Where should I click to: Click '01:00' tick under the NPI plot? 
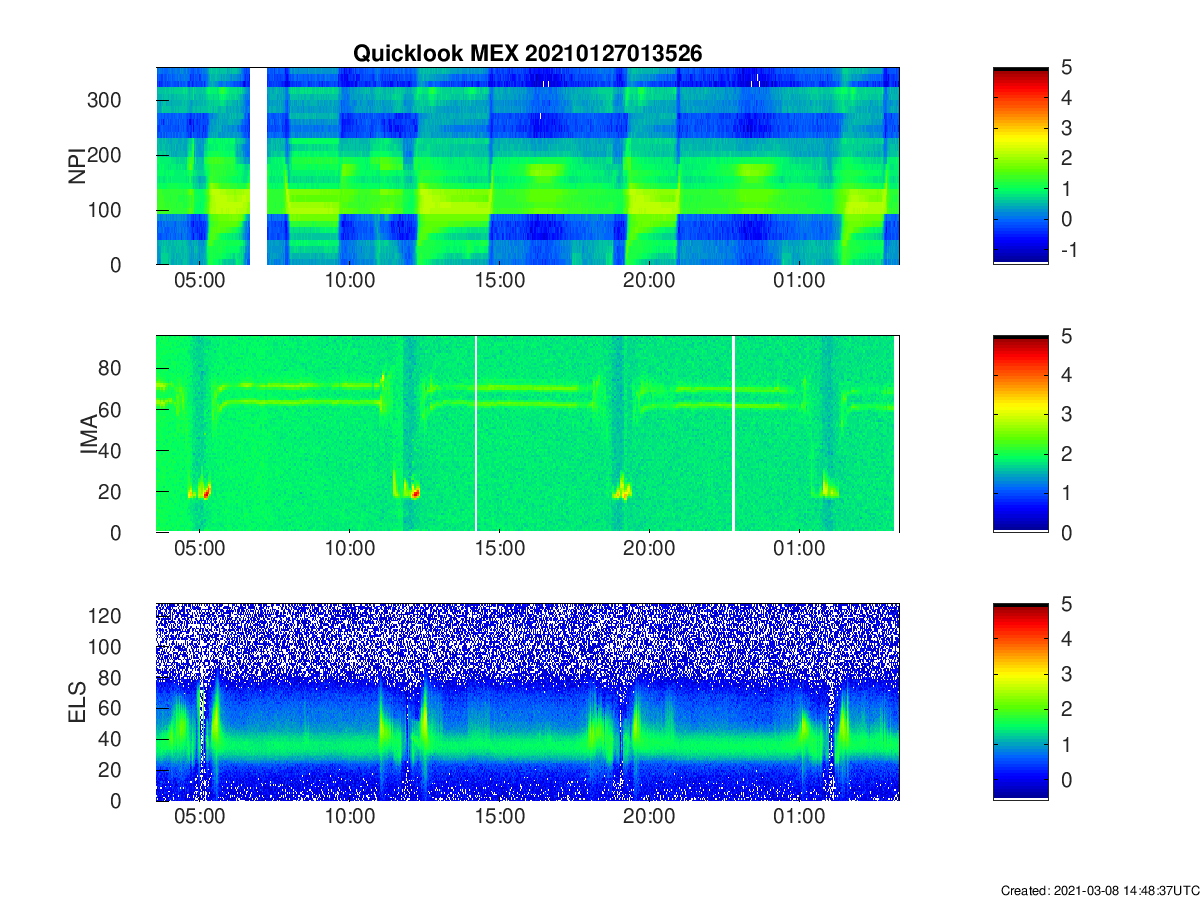(799, 281)
